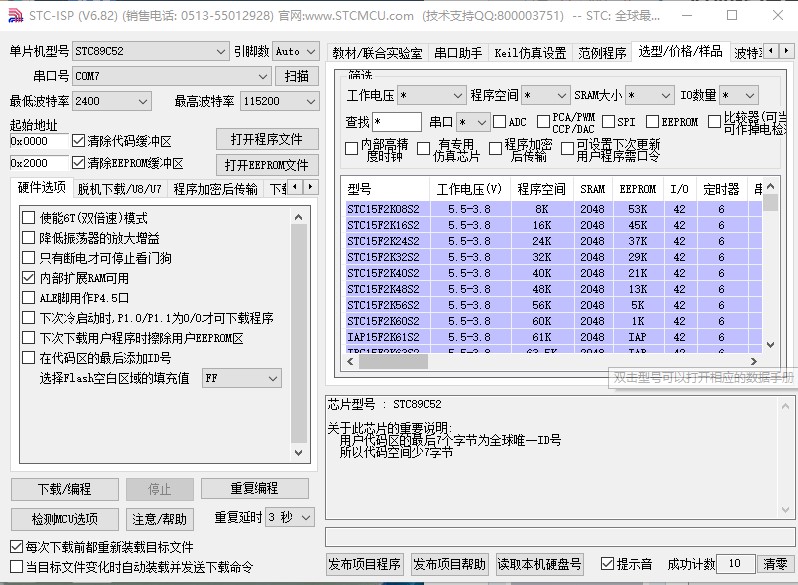Screen dimensions: 798x585
Task: Open the 最高波特率 115200 dropdown
Action: pyautogui.click(x=279, y=101)
